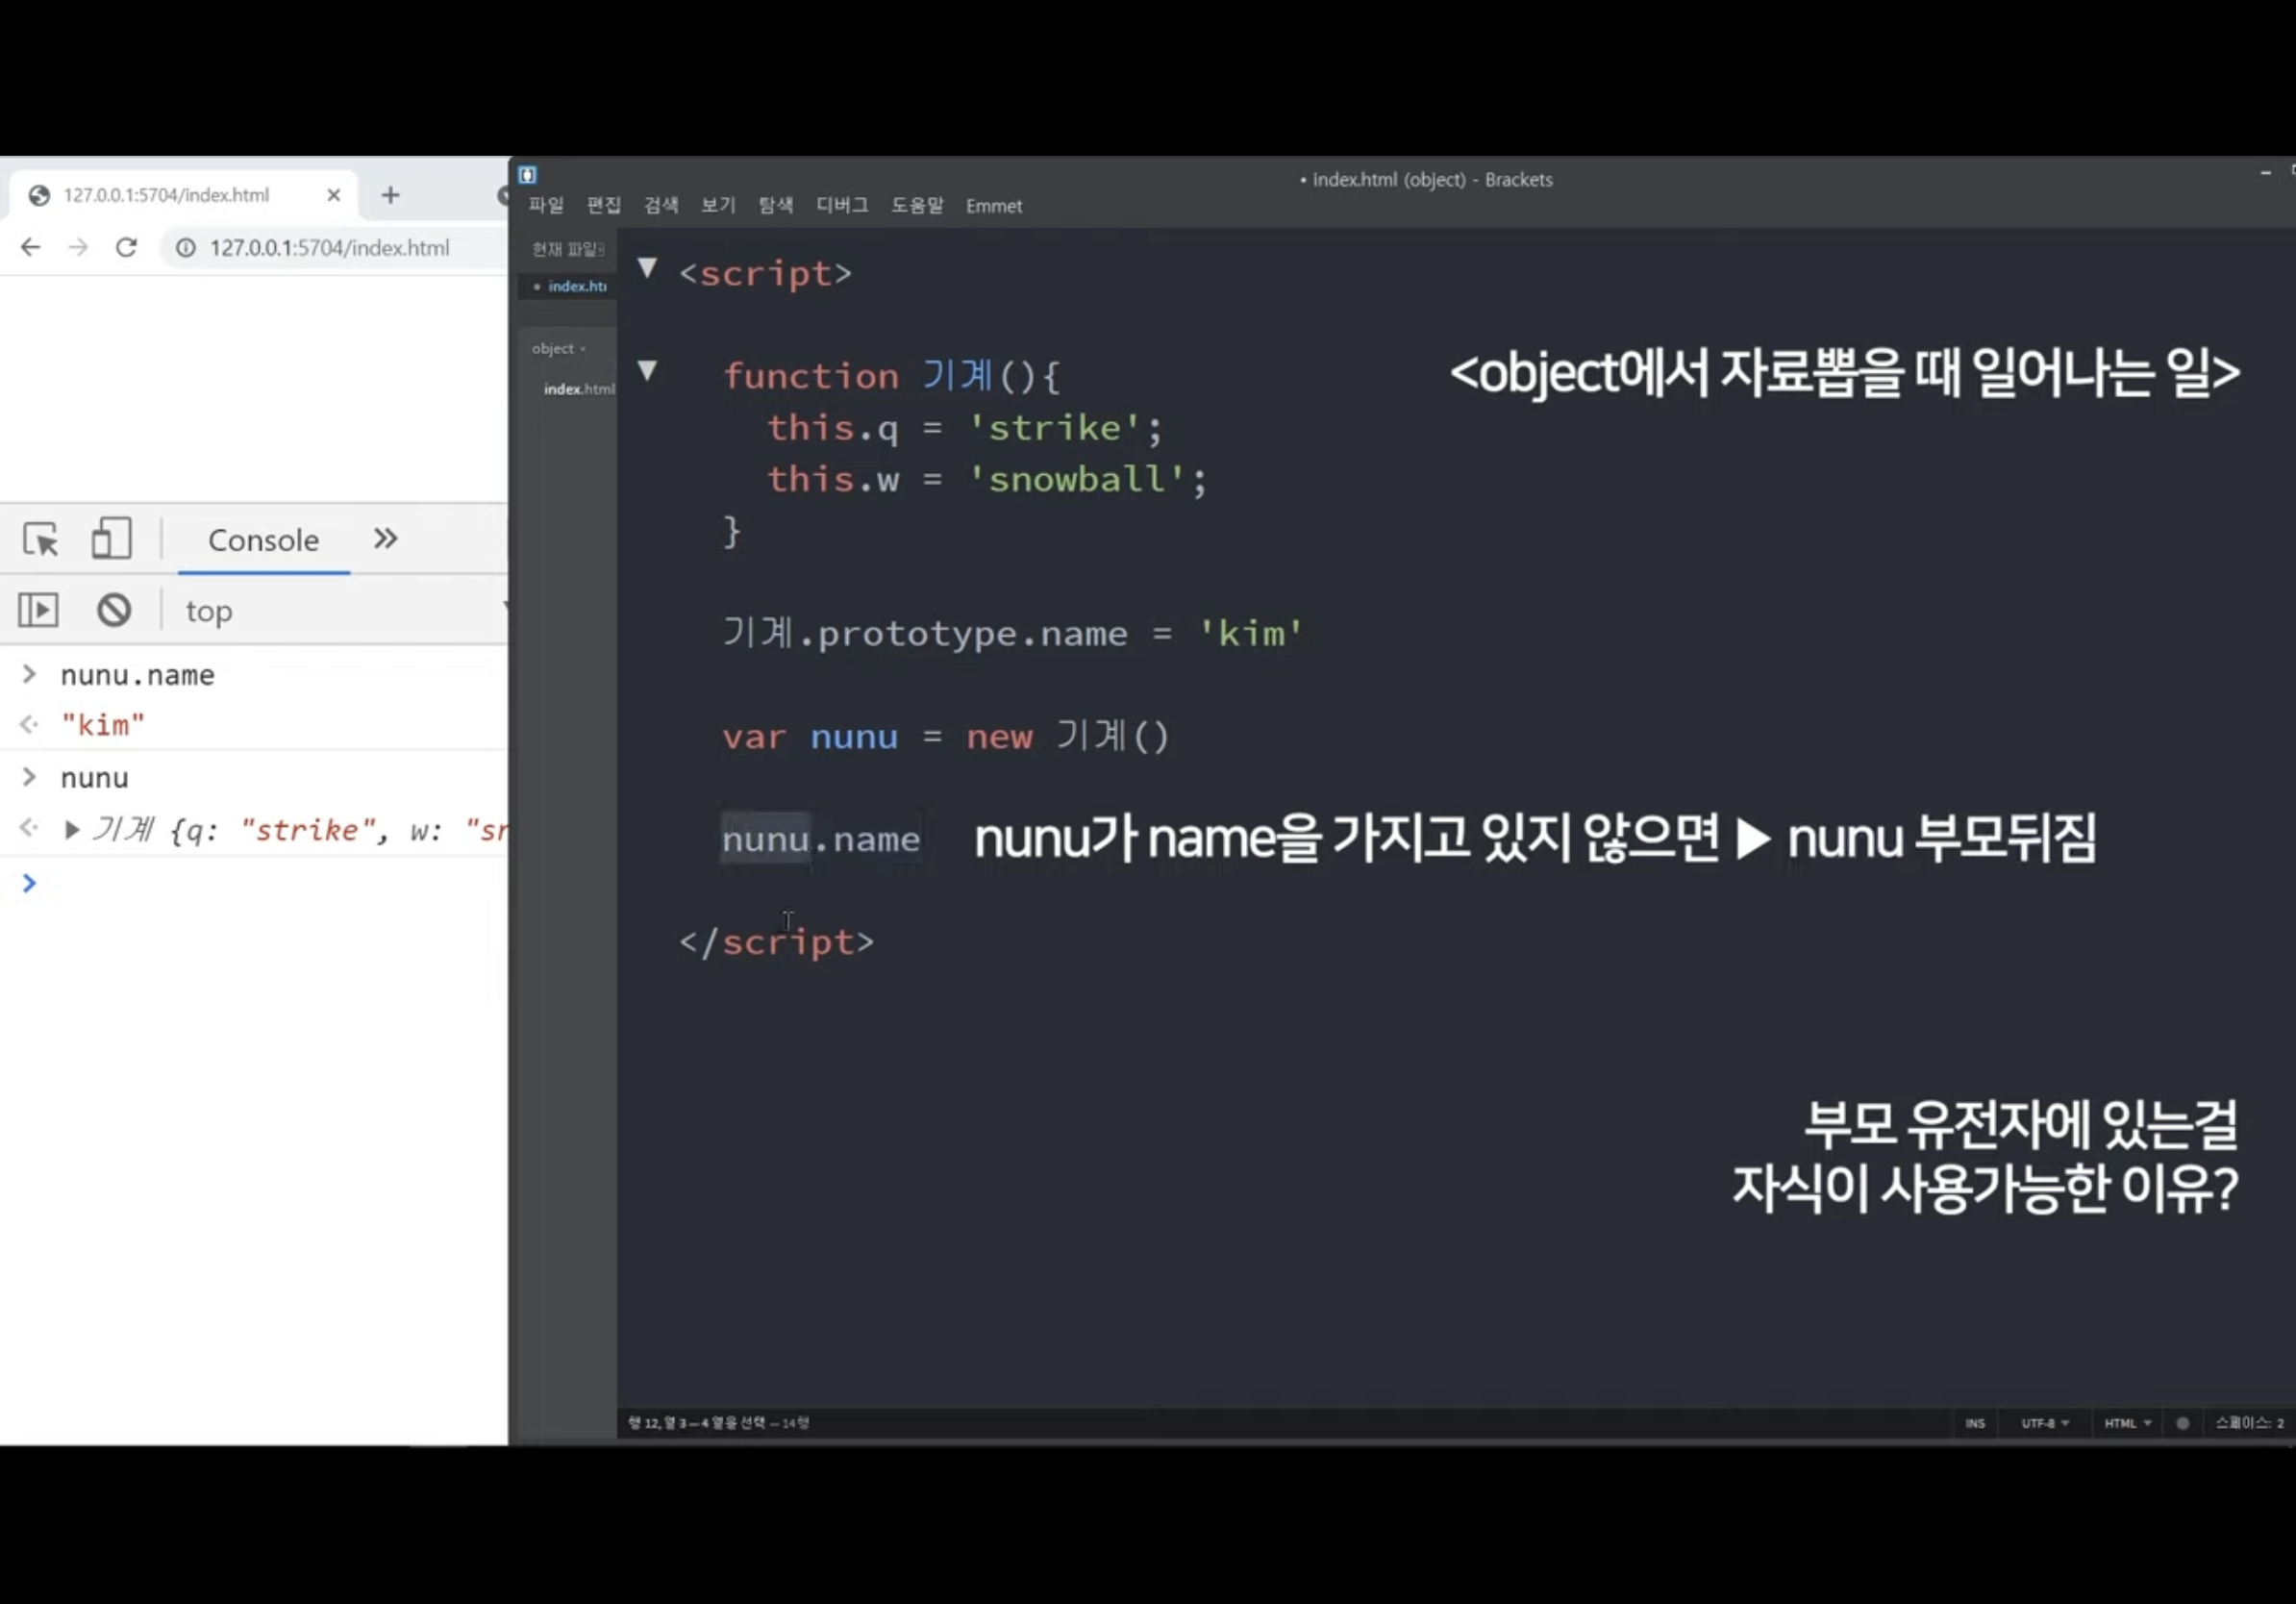
Task: Expand the 기계 object in console
Action: (x=71, y=830)
